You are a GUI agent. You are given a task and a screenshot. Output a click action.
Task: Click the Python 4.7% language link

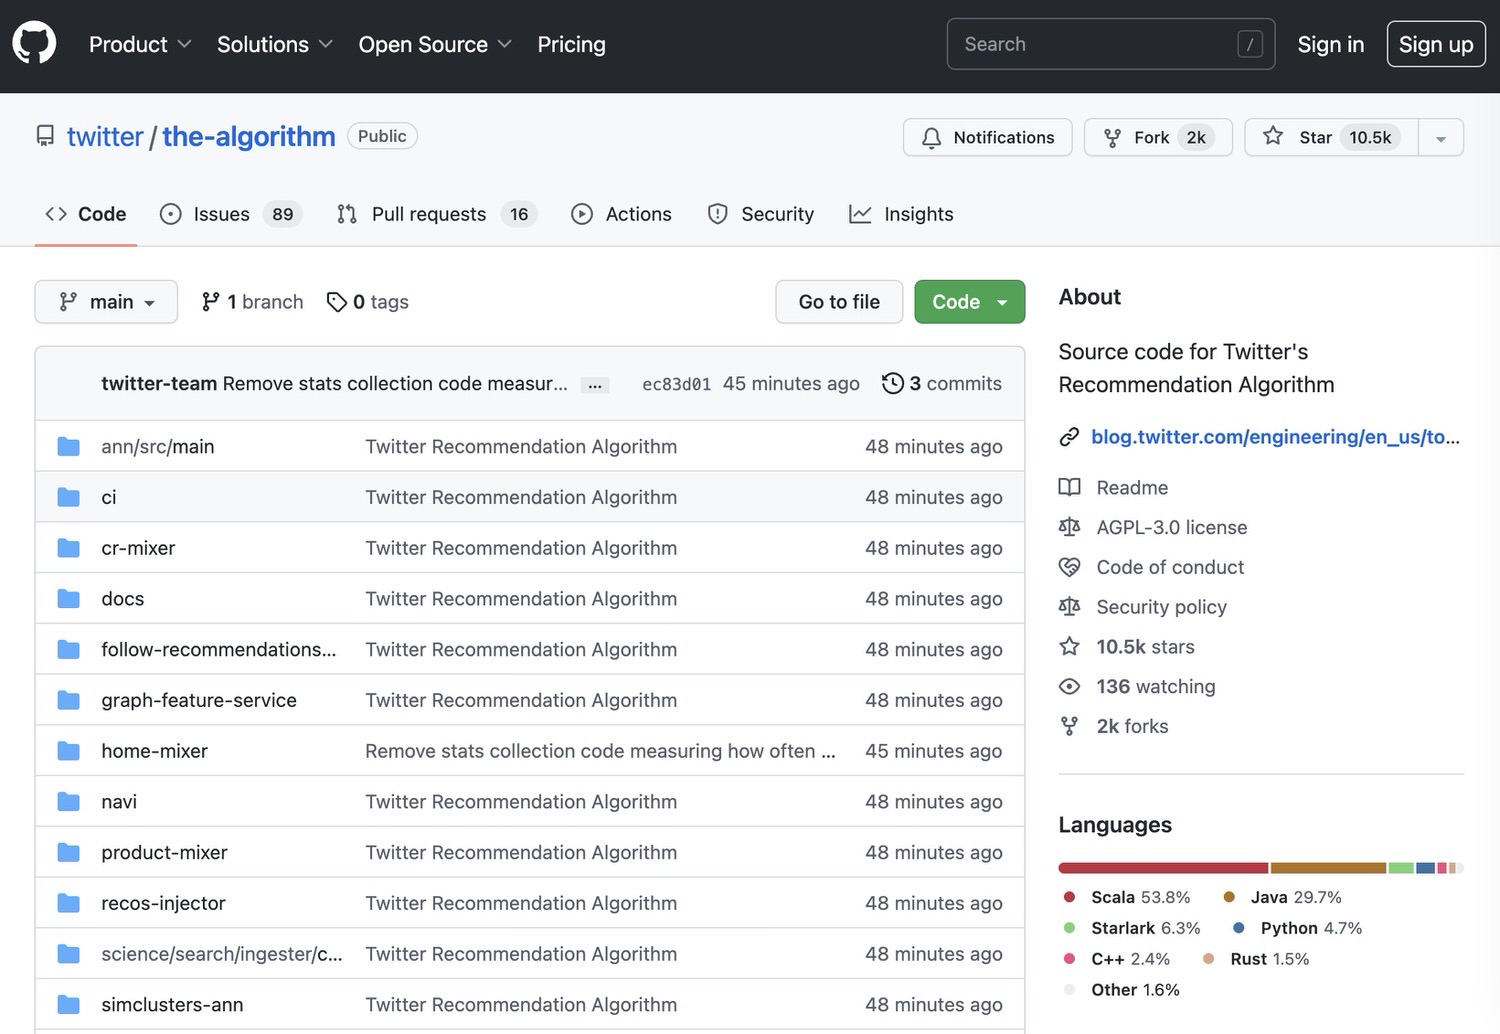[1297, 928]
